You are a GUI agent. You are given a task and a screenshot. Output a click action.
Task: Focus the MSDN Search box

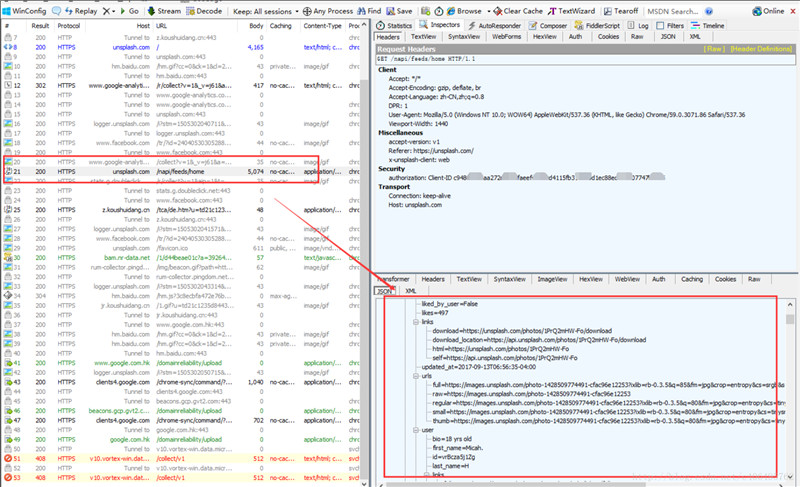[x=672, y=11]
